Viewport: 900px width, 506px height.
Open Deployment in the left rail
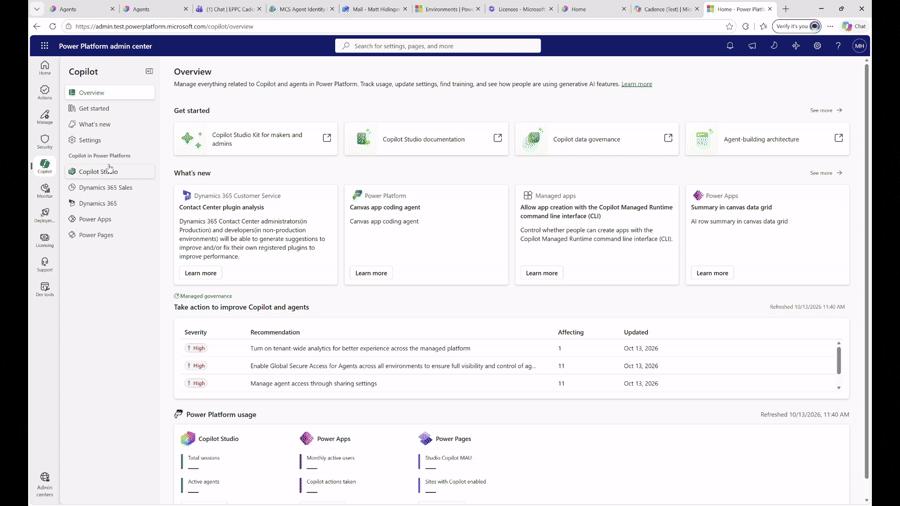(44, 215)
